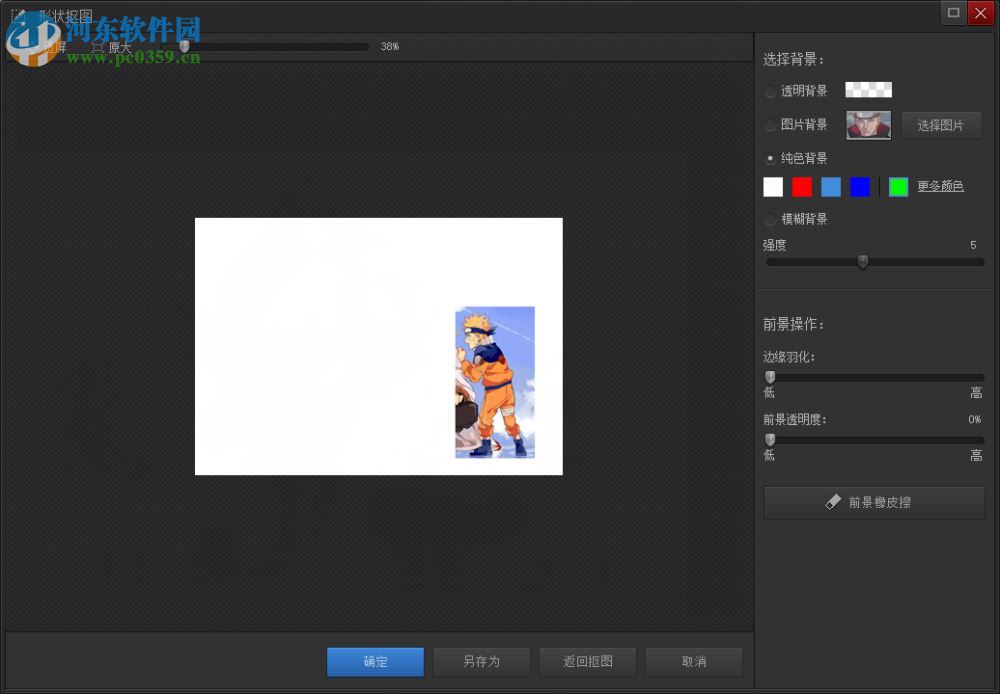The width and height of the screenshot is (1000, 694).
Task: Confirm with the 确定 button
Action: click(x=376, y=661)
